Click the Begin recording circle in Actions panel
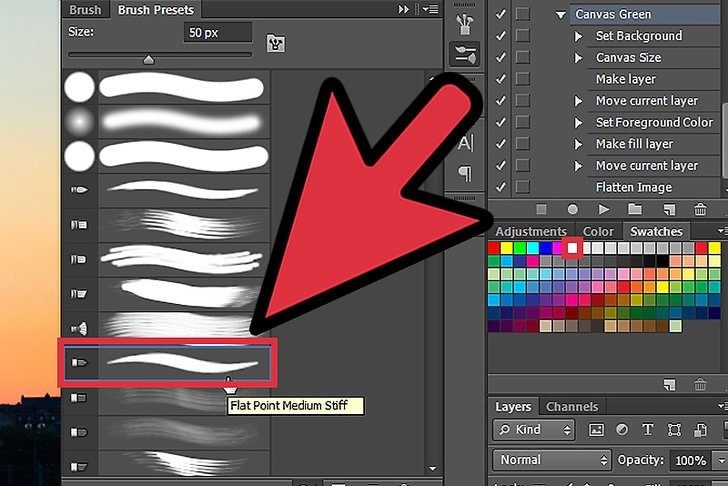 pyautogui.click(x=573, y=209)
